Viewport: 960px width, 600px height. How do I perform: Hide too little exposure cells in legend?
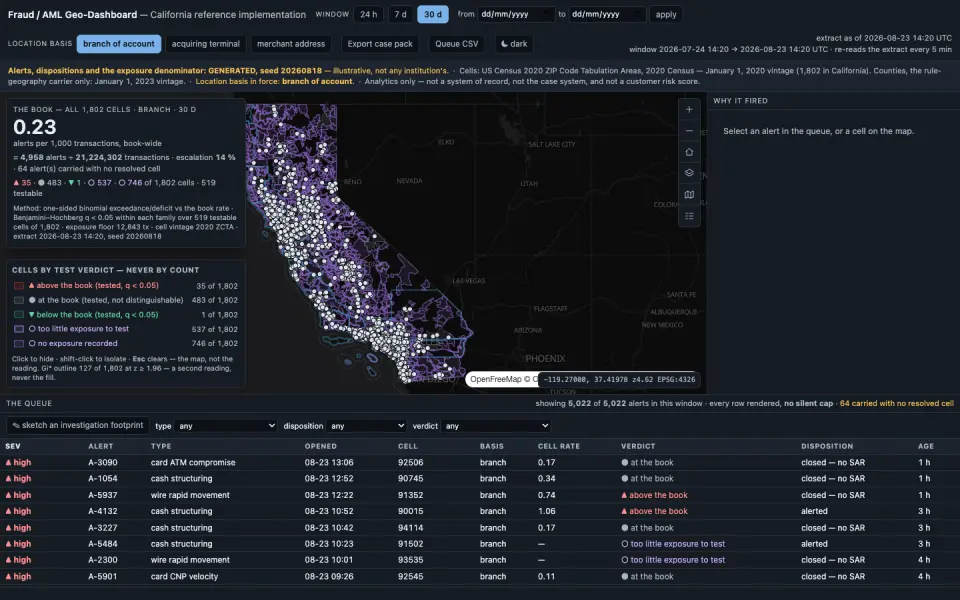coord(126,329)
